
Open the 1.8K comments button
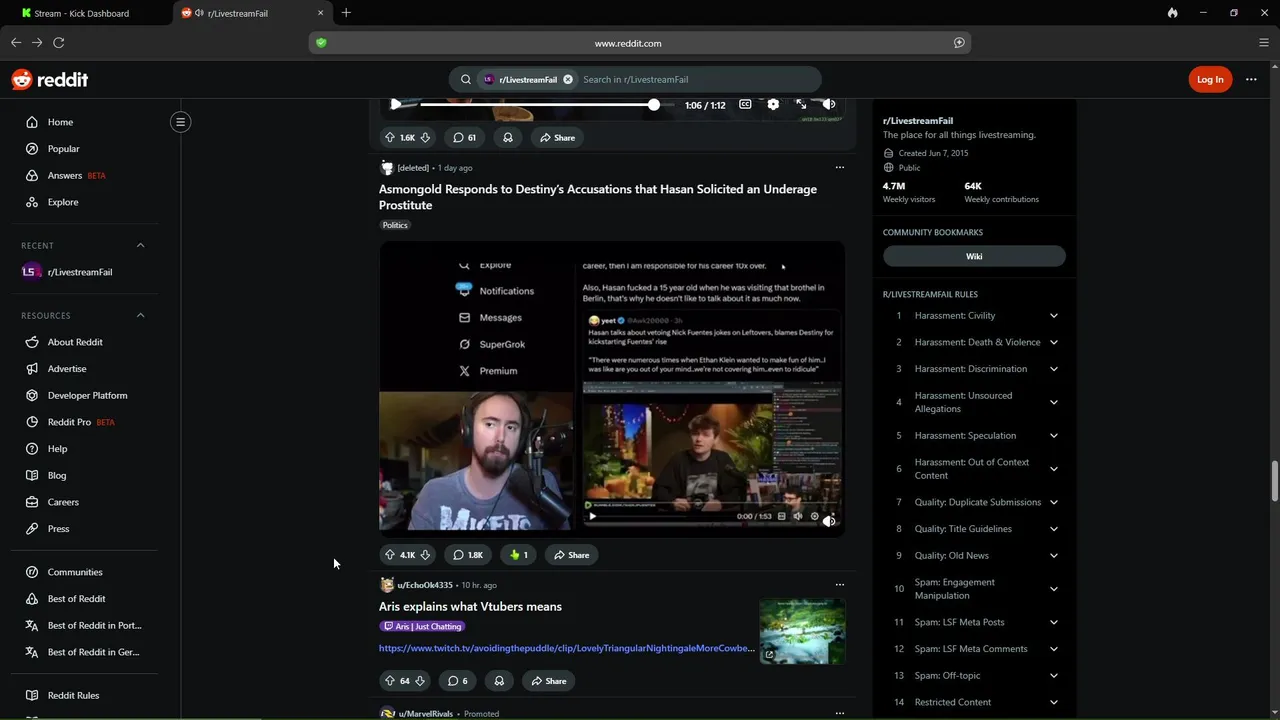[468, 555]
